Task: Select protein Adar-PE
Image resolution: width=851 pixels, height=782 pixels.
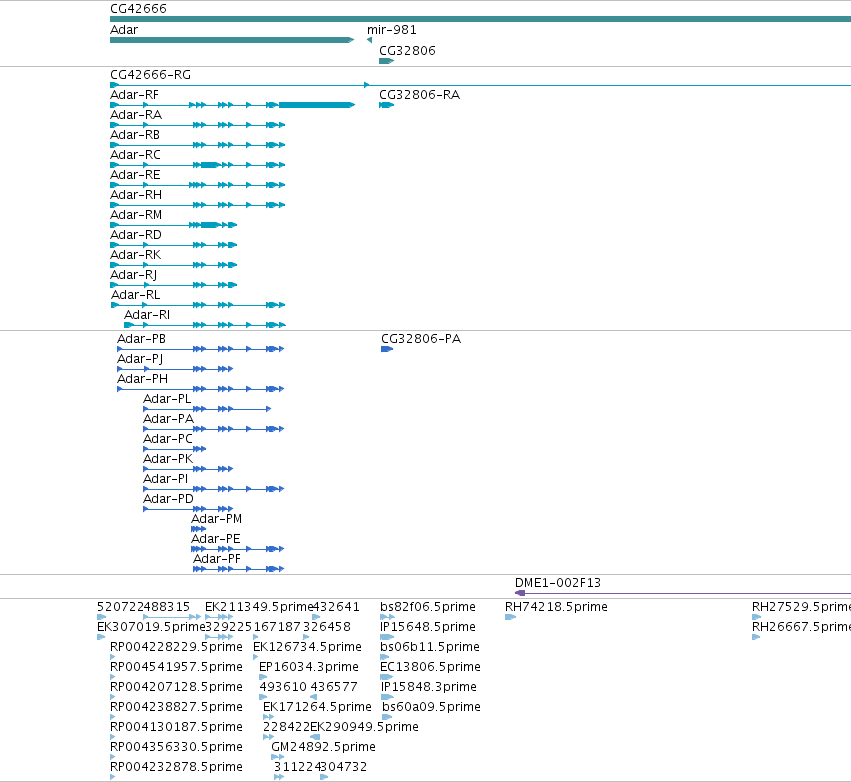Action: click(x=215, y=539)
